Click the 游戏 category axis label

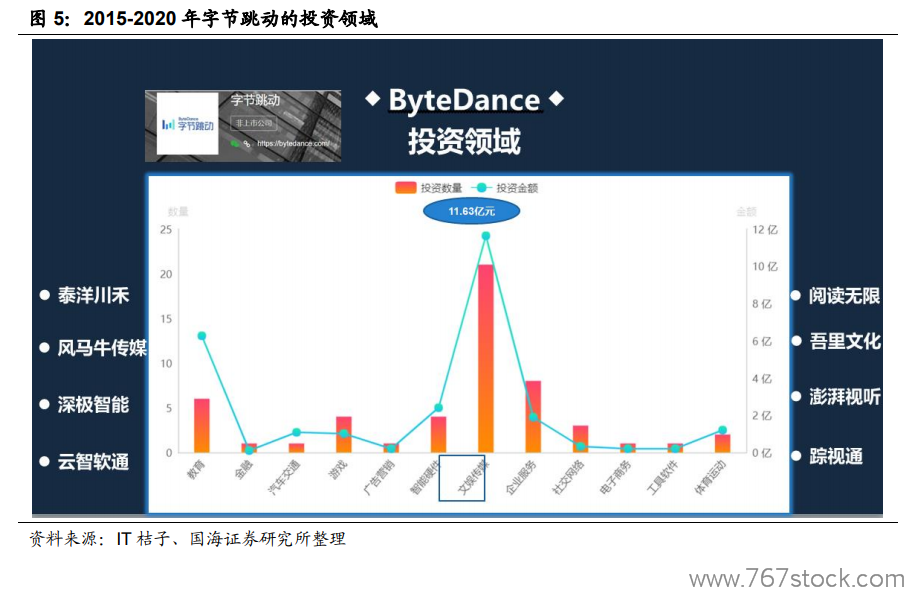pos(339,469)
